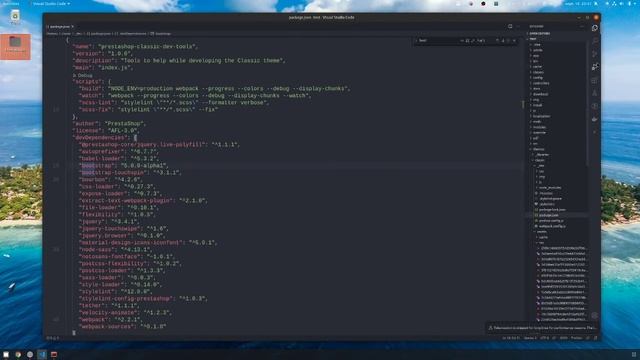Go to previous match in find widget

click(497, 40)
